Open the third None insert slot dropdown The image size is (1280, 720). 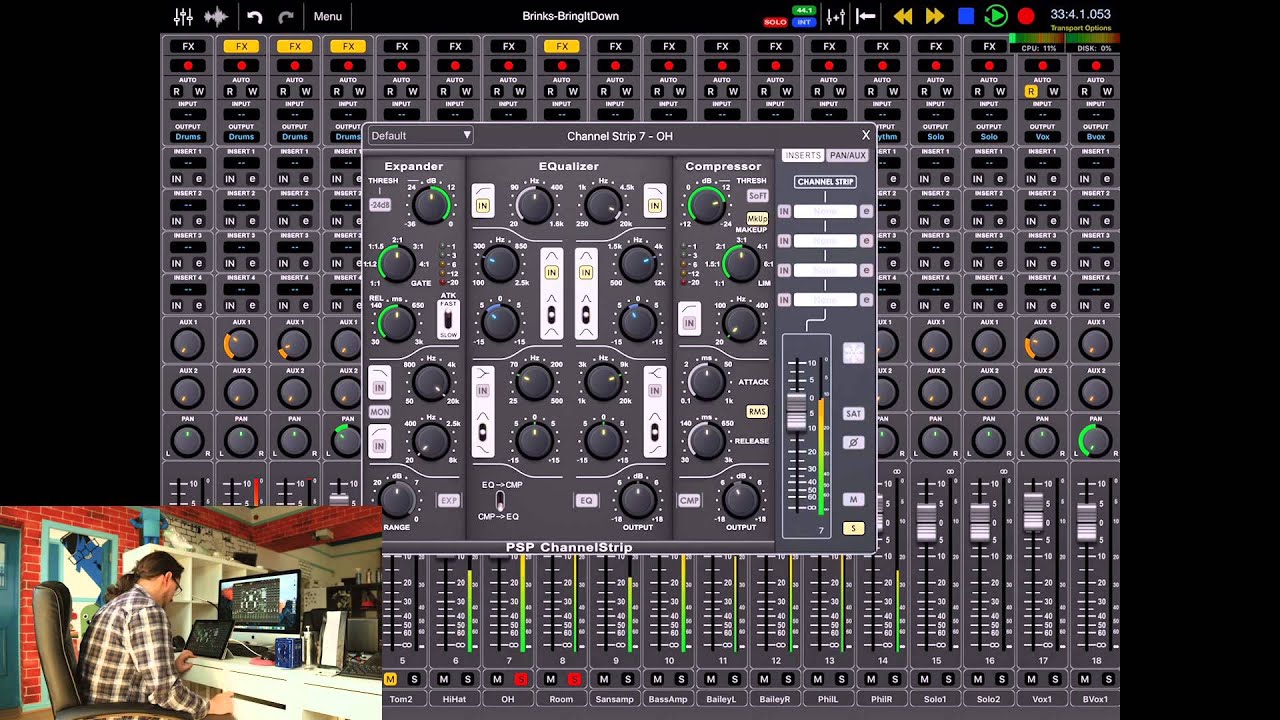(x=825, y=270)
